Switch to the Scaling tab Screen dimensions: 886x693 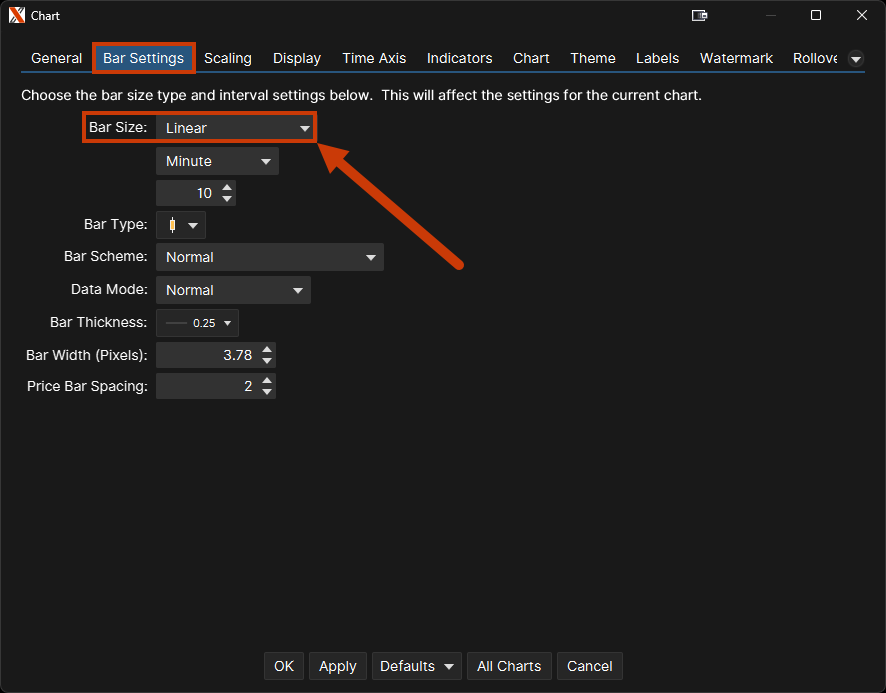[228, 58]
